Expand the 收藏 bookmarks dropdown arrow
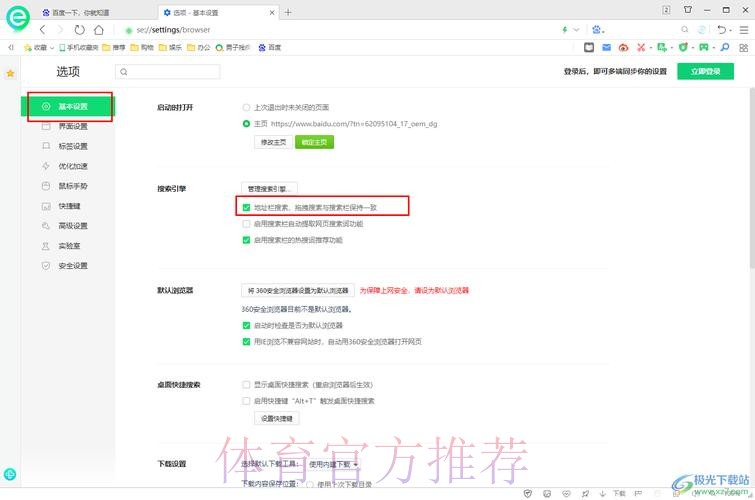The height and width of the screenshot is (500, 755). pyautogui.click(x=51, y=47)
